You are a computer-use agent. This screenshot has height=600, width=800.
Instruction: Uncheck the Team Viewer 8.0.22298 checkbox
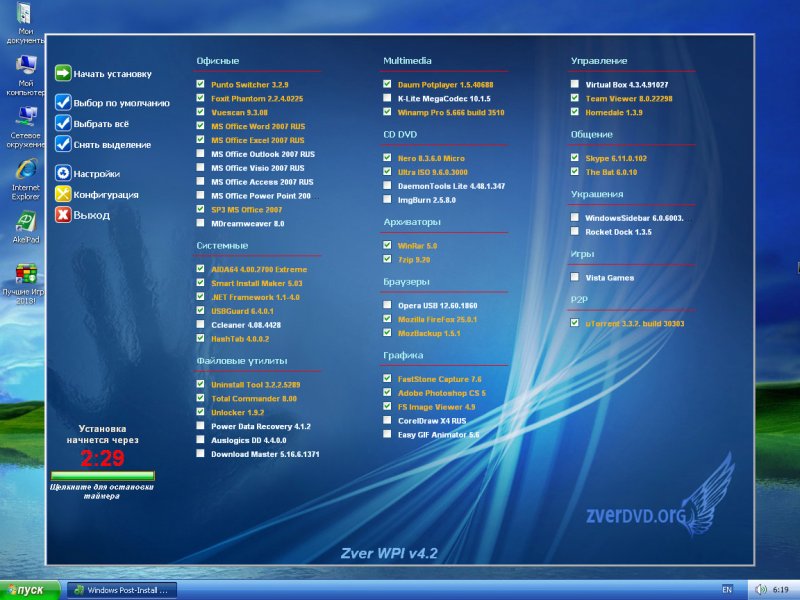[575, 98]
